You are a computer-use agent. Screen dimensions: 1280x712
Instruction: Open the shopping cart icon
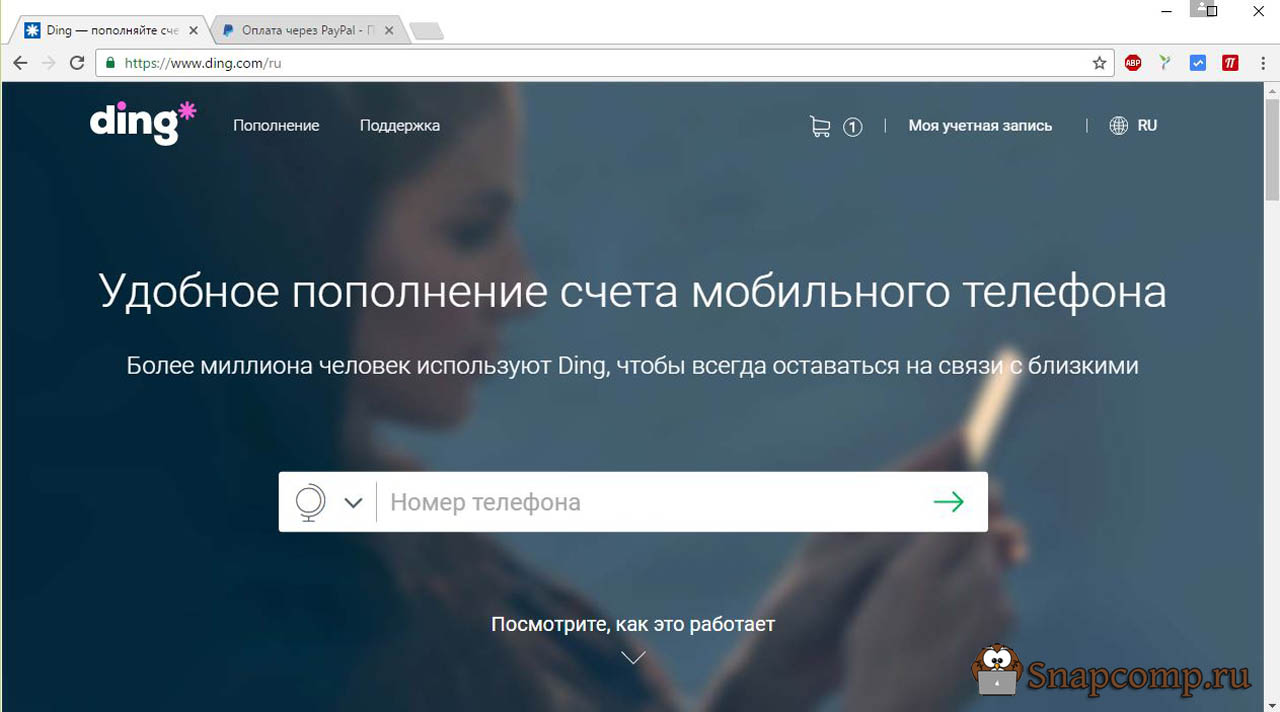(x=820, y=127)
